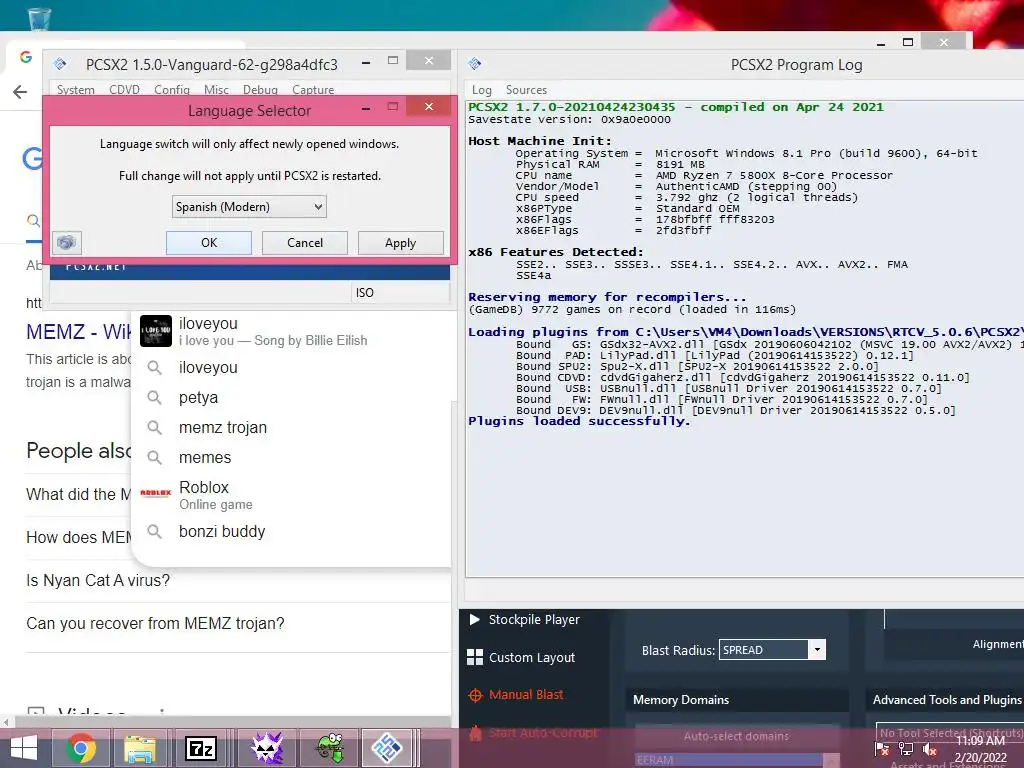Click the Custom Layout grid icon
This screenshot has width=1024, height=768.
coord(475,658)
